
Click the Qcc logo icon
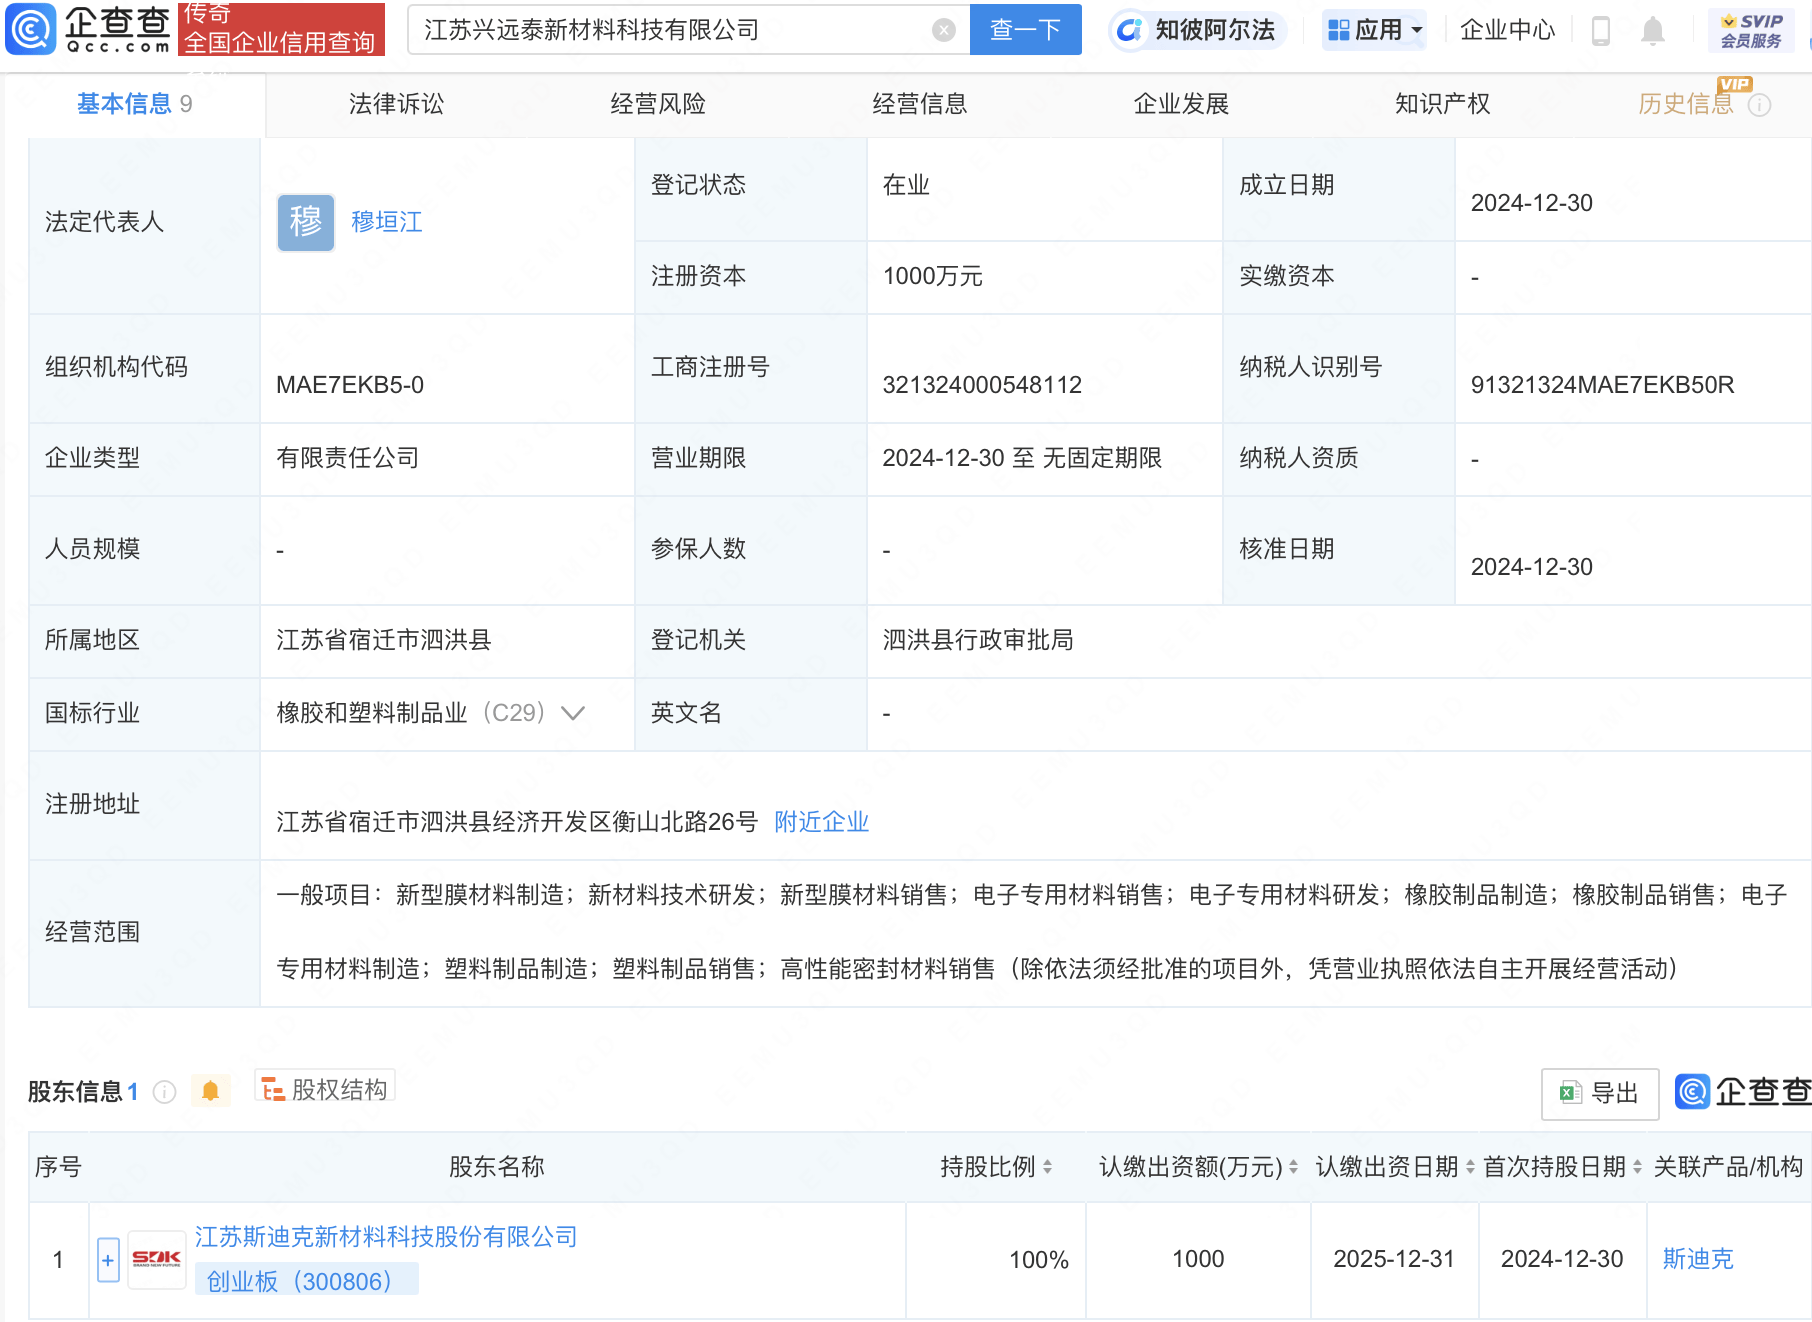pos(30,29)
